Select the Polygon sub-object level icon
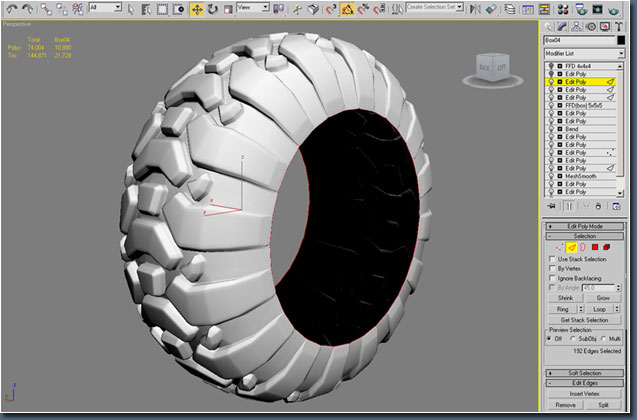637x420 pixels. (x=595, y=247)
